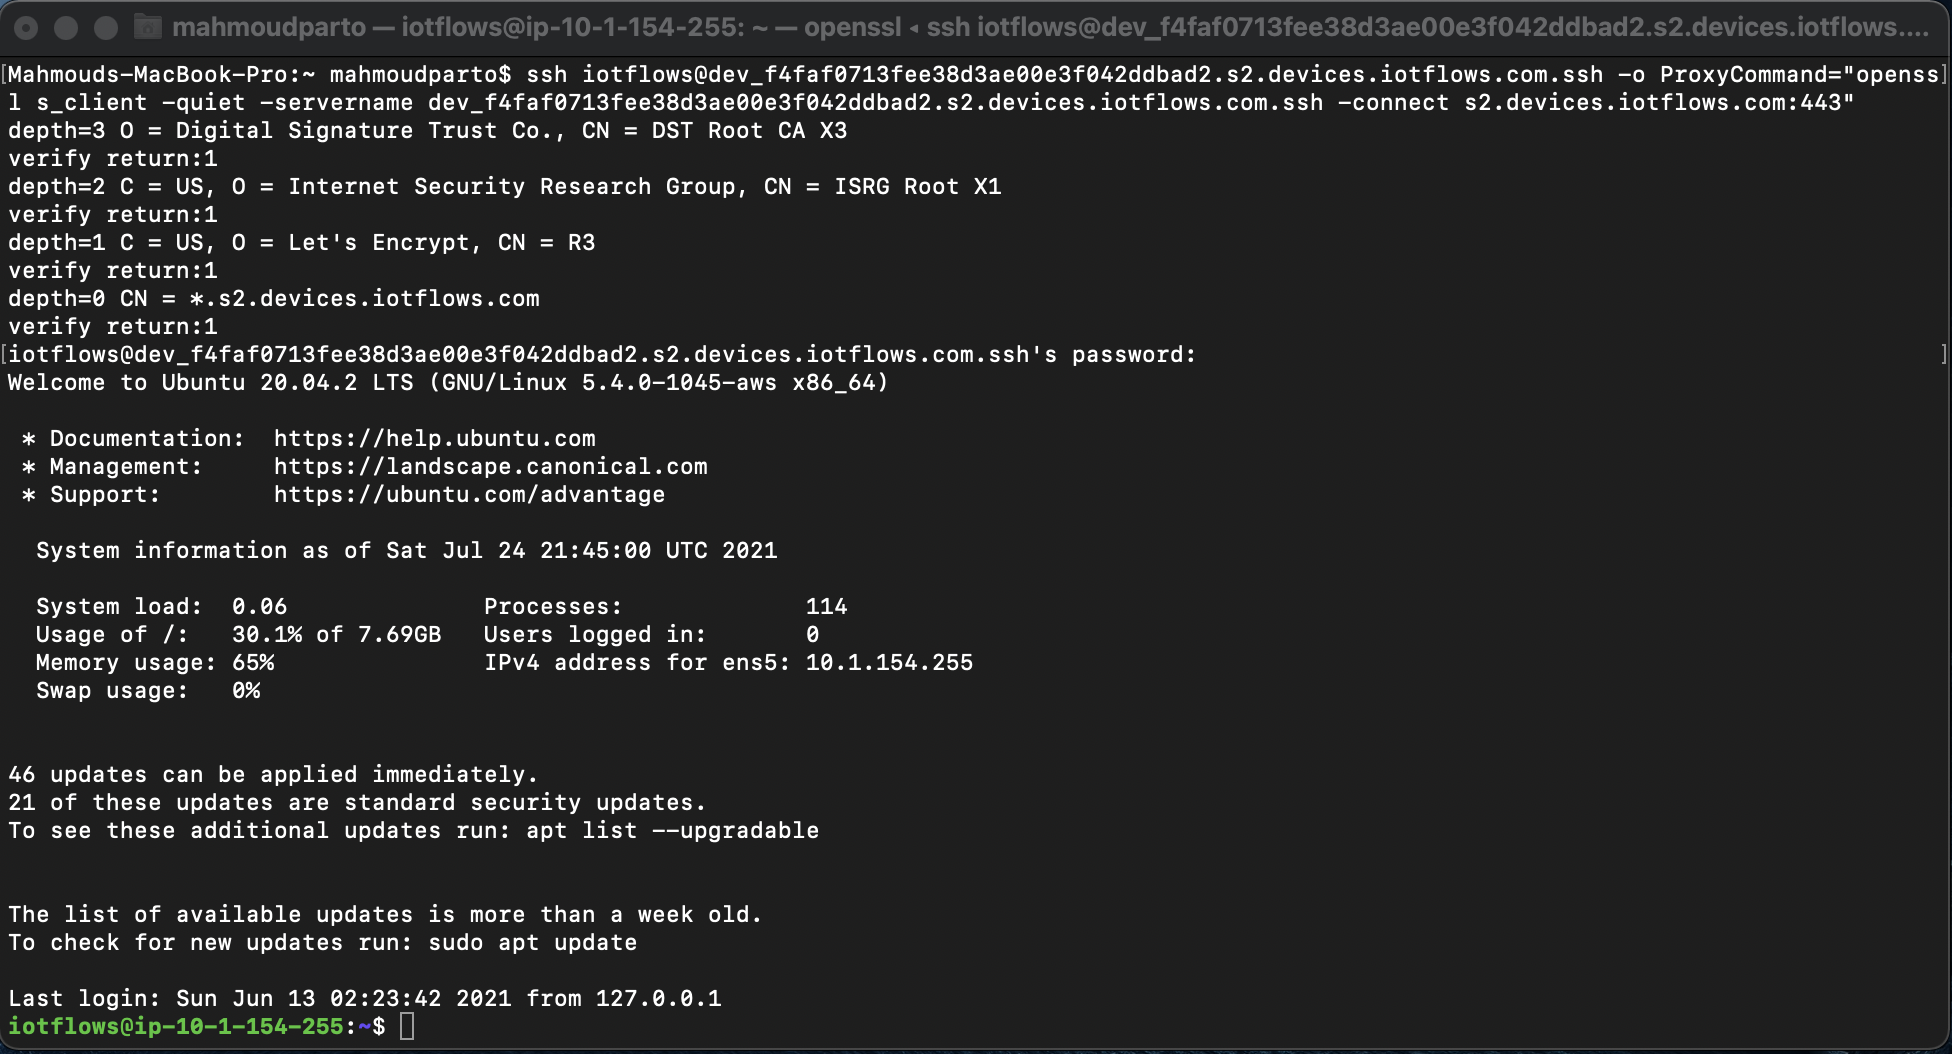Open the ubuntu.com/advantage support link

coord(469,495)
